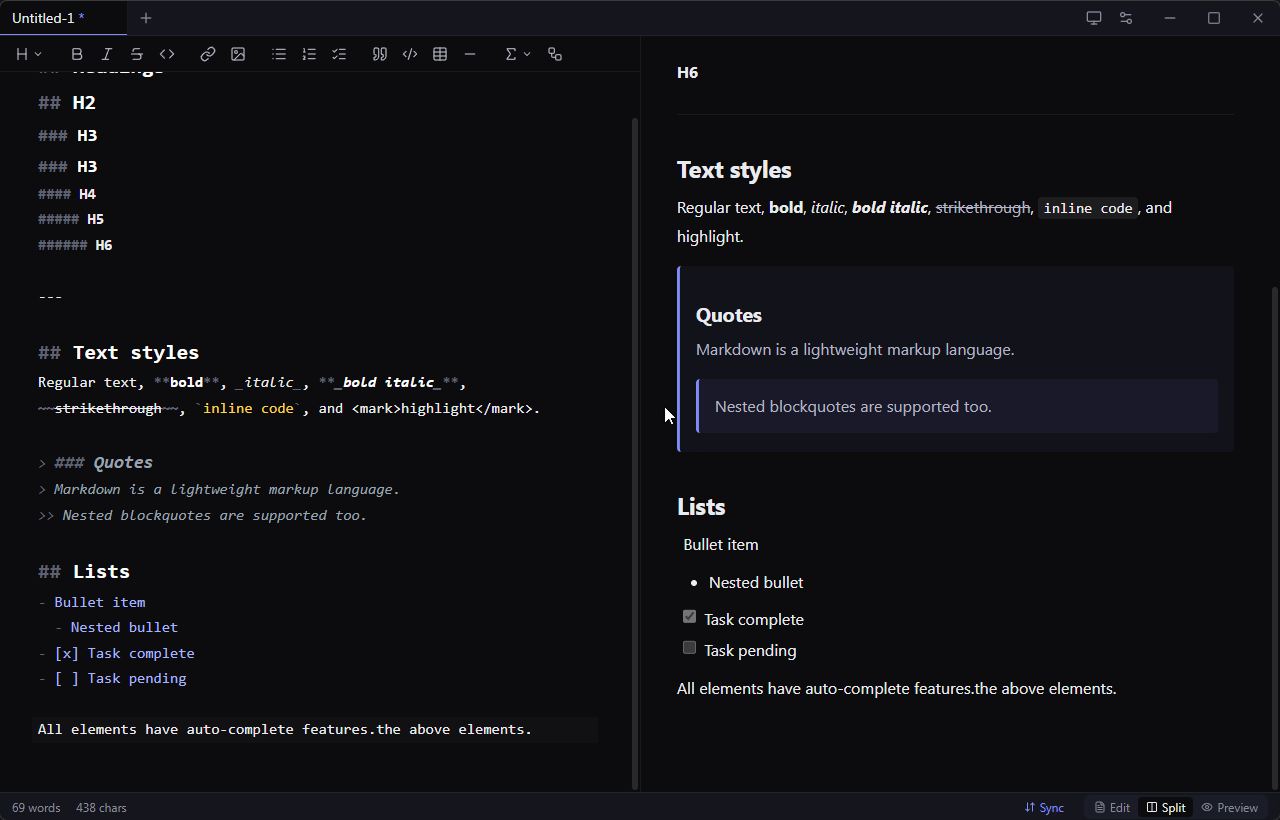Insert a hyperlink

click(x=208, y=54)
